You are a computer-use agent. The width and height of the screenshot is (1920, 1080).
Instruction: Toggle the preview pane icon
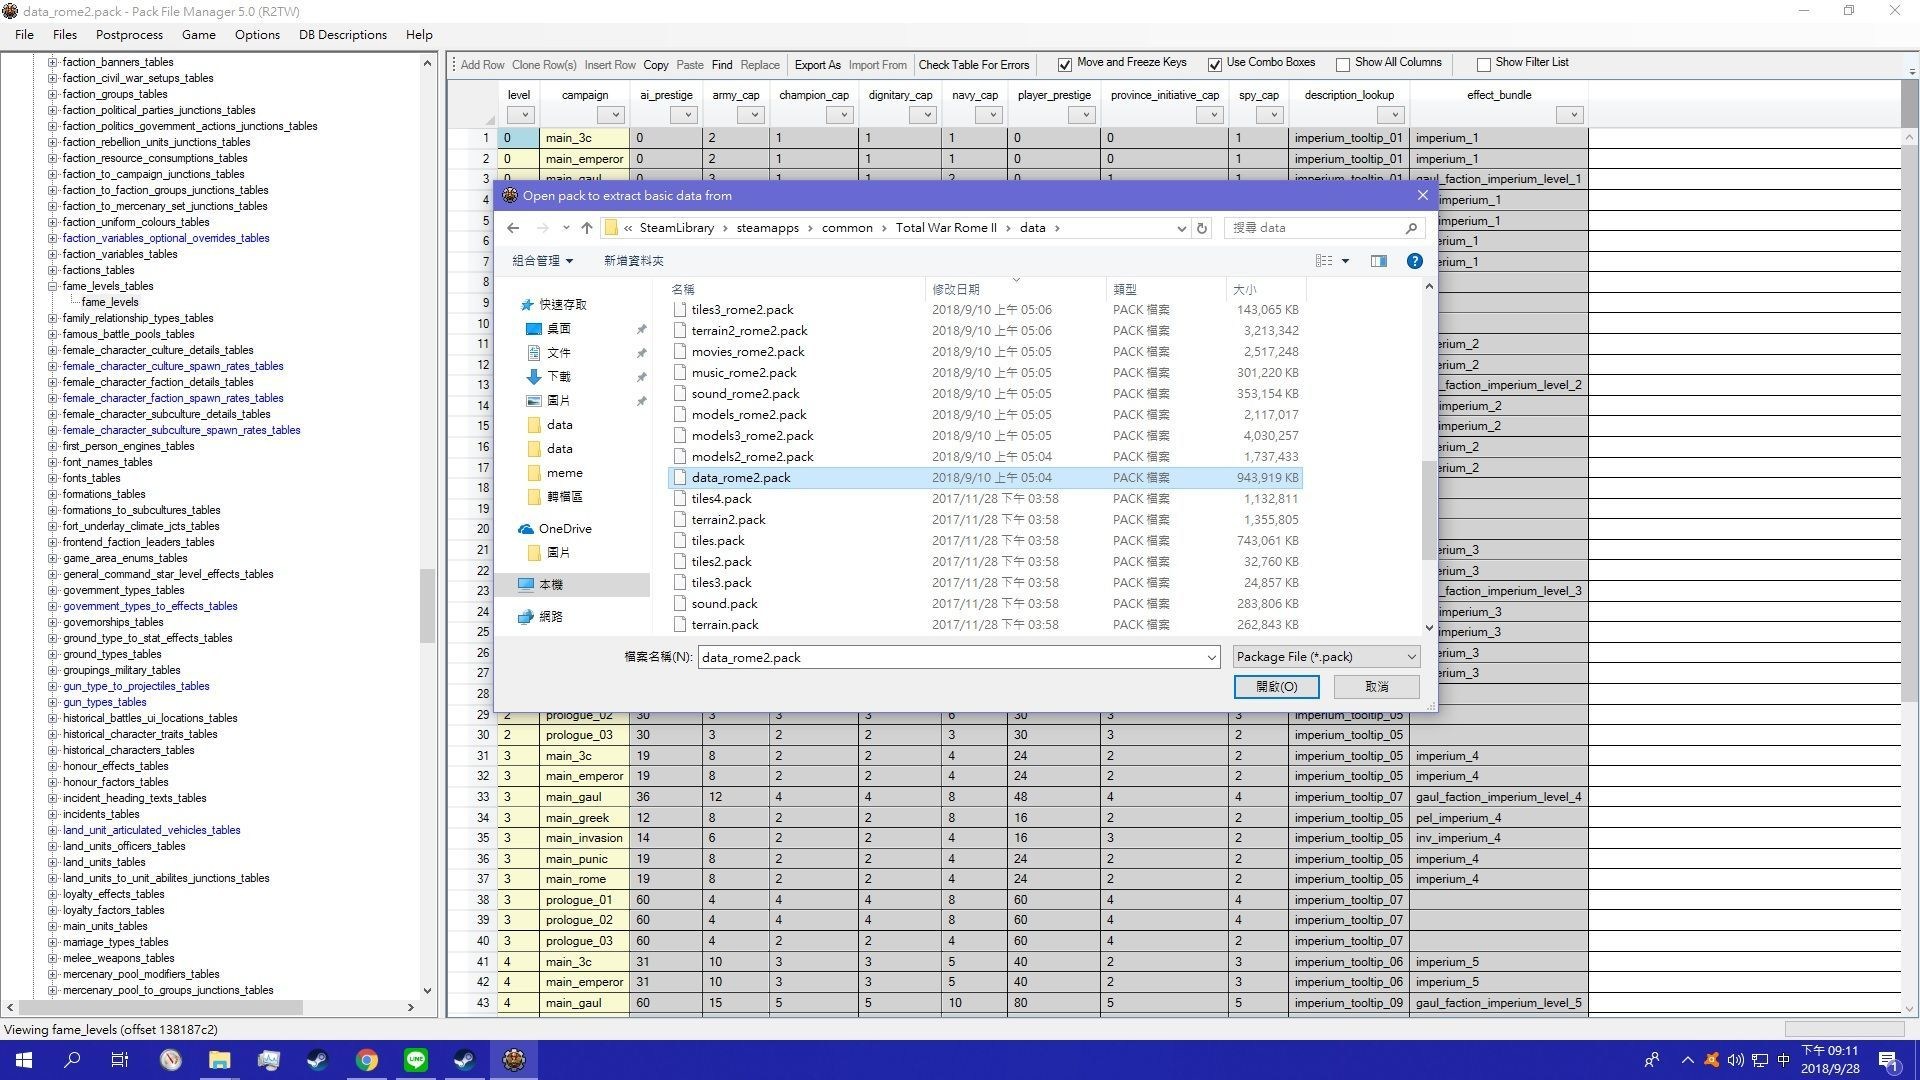[x=1378, y=261]
